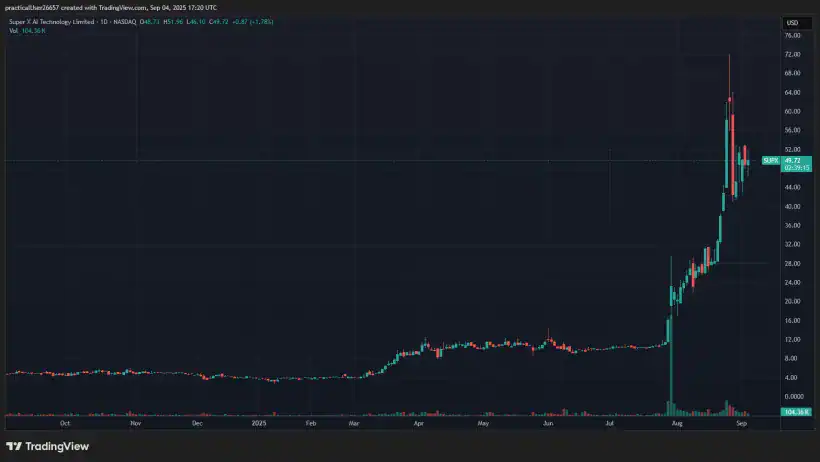The height and width of the screenshot is (462, 820).
Task: Click the 104.36 K volume axis label
Action: pos(797,412)
